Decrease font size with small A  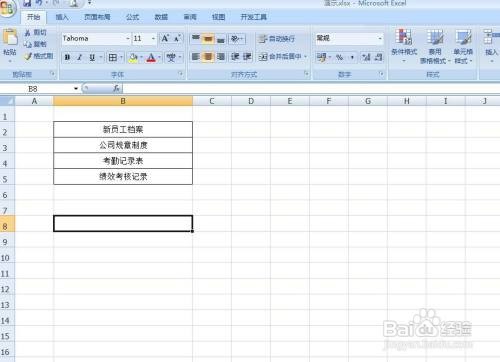[177, 39]
